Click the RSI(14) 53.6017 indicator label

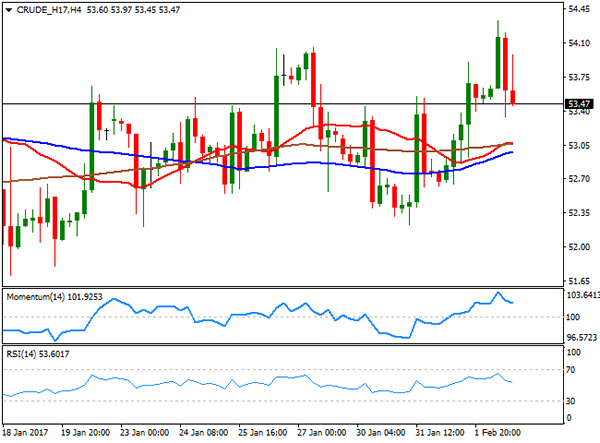(x=38, y=354)
